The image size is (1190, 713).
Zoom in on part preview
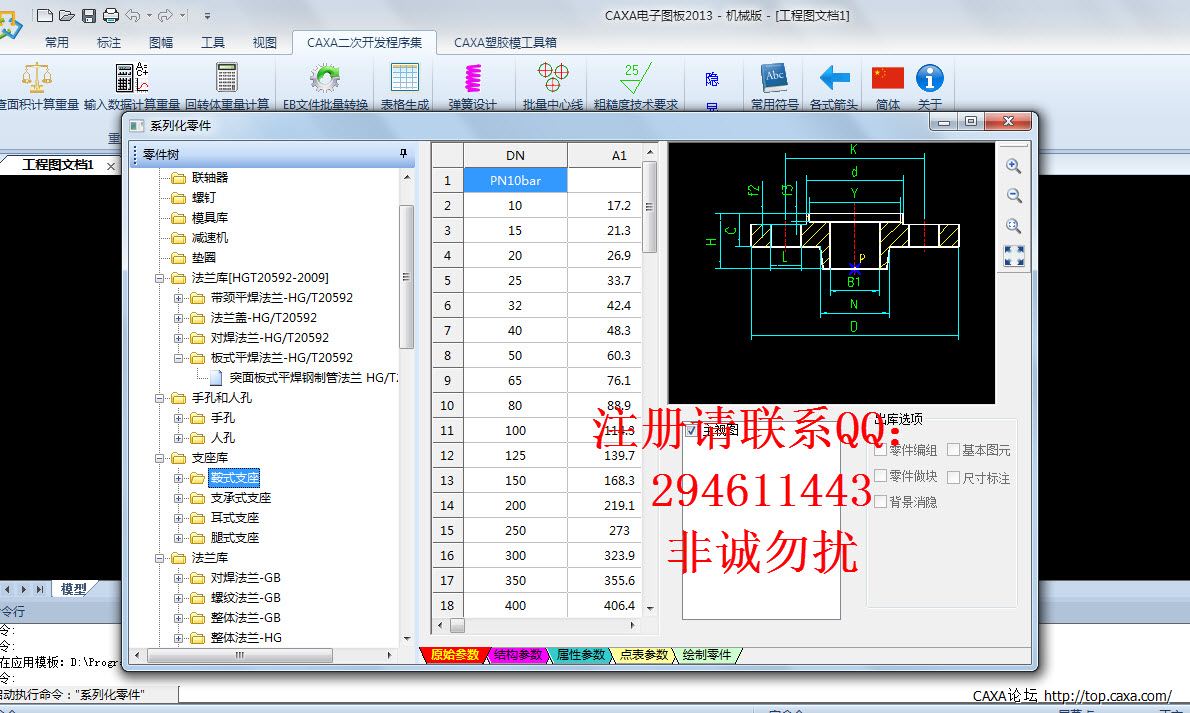(x=1013, y=166)
